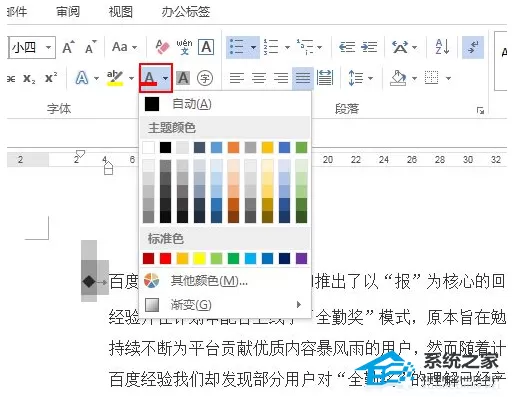Click the Enclosed Character 字 icon
Image resolution: width=516 pixels, height=397 pixels.
coord(205,78)
